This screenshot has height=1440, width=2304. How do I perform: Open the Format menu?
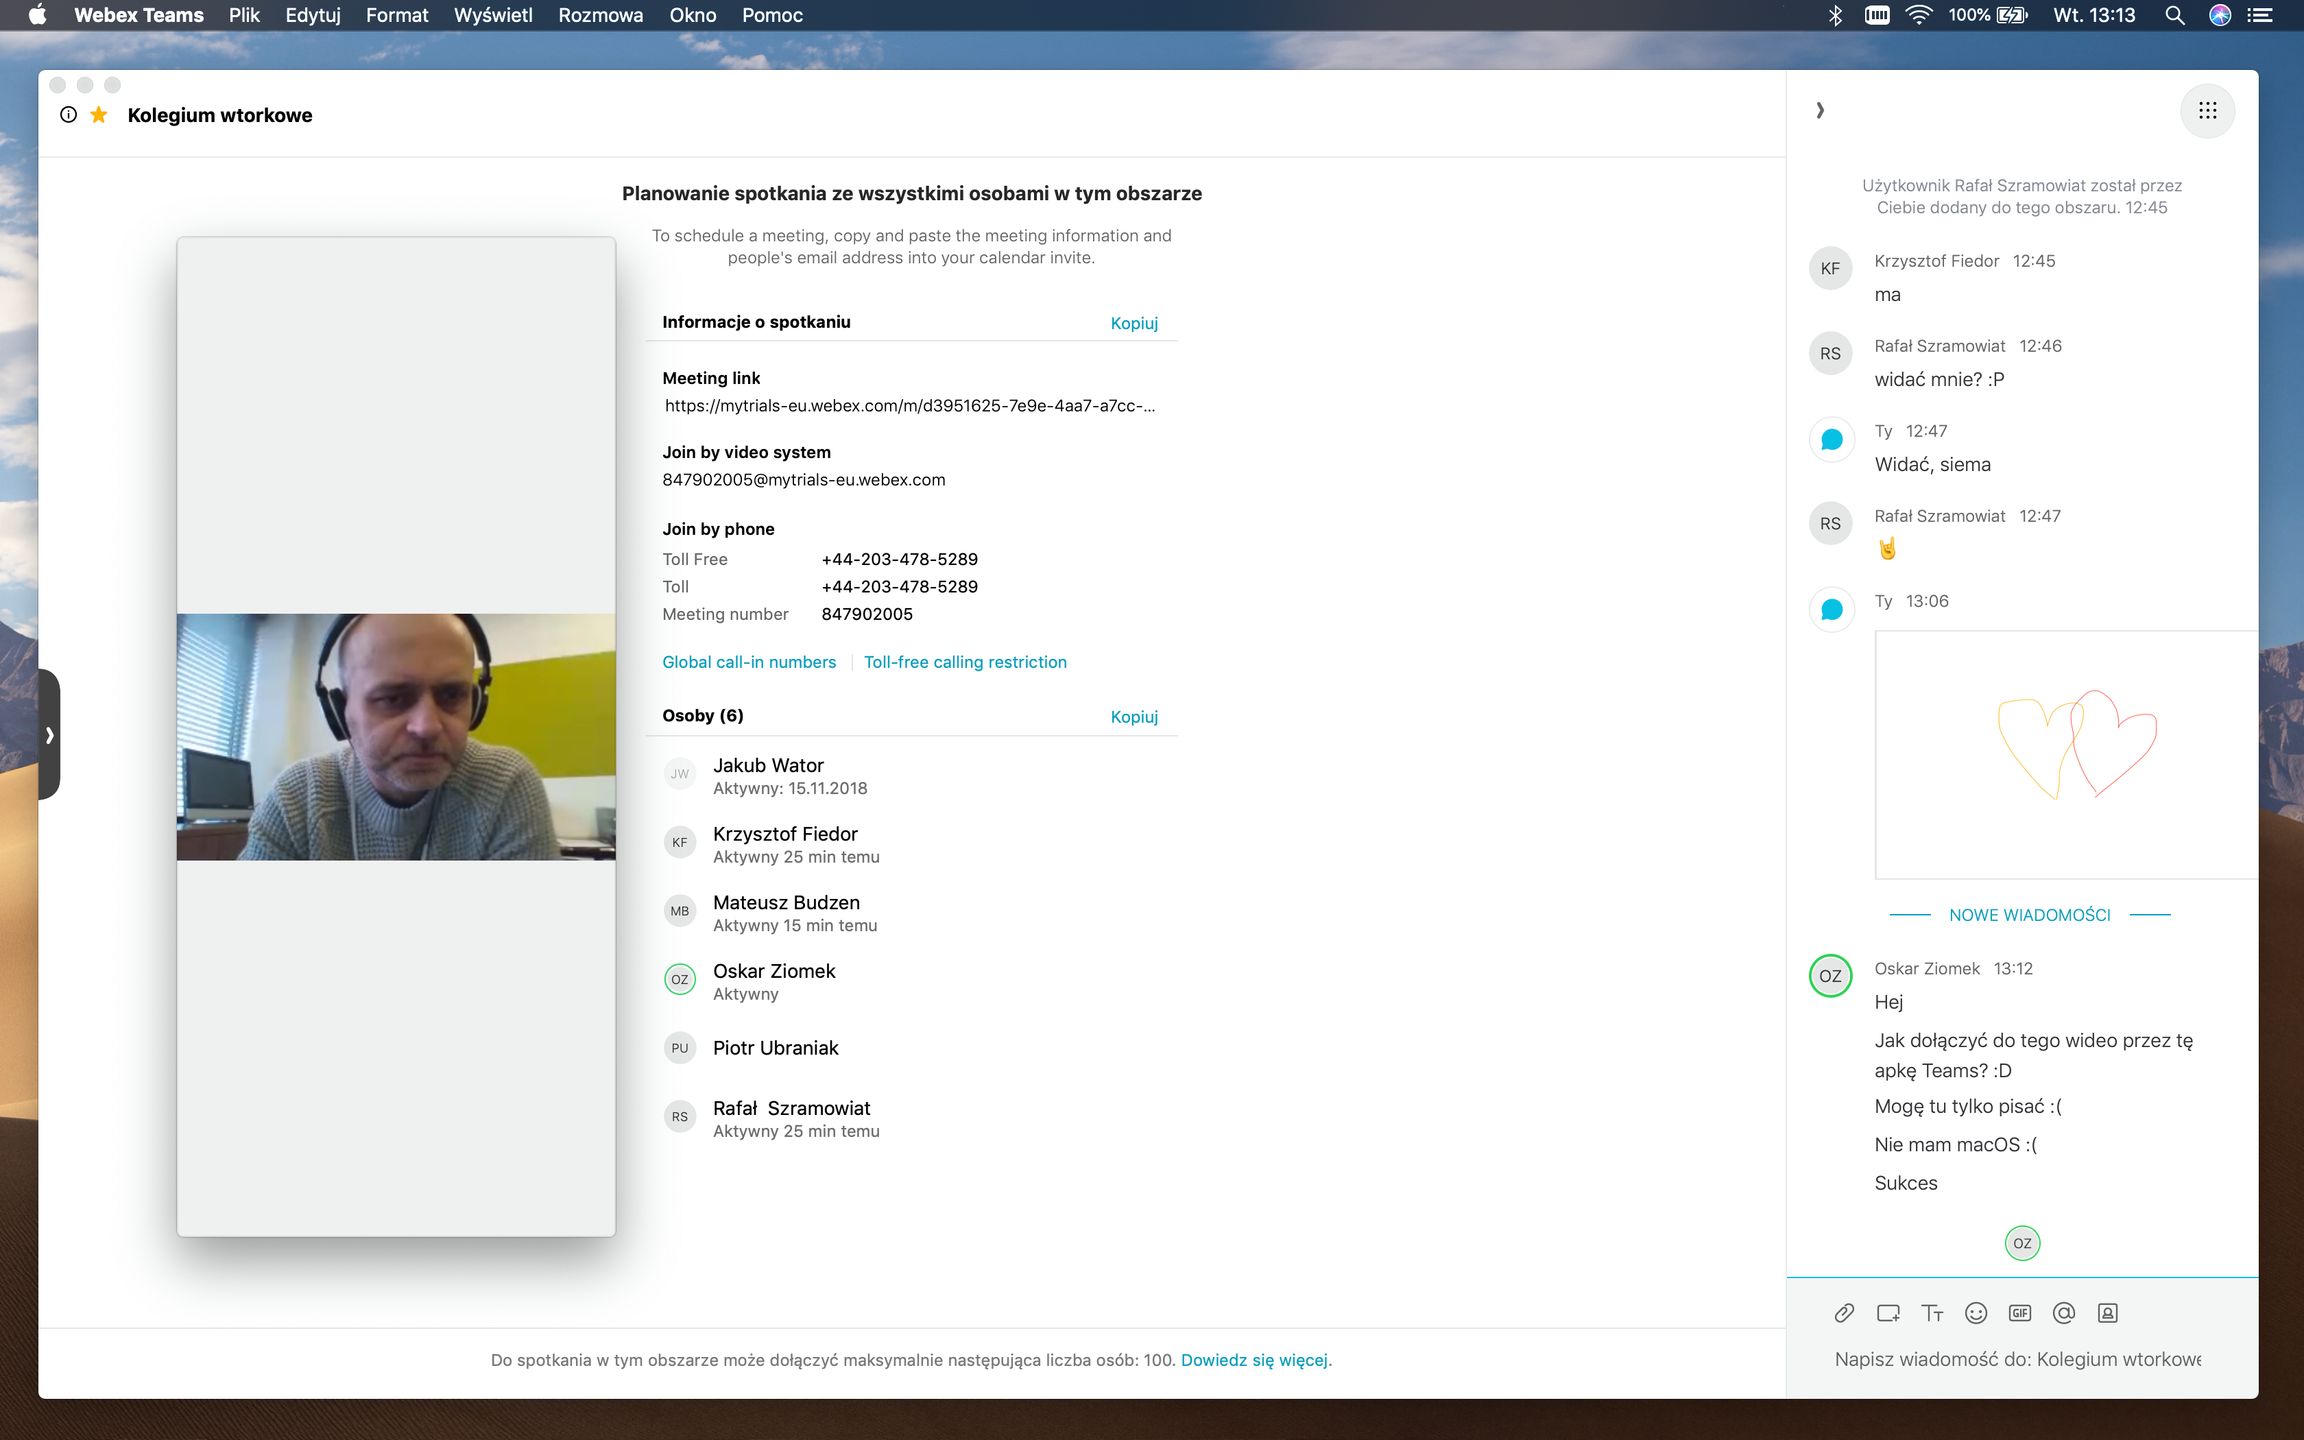396,15
